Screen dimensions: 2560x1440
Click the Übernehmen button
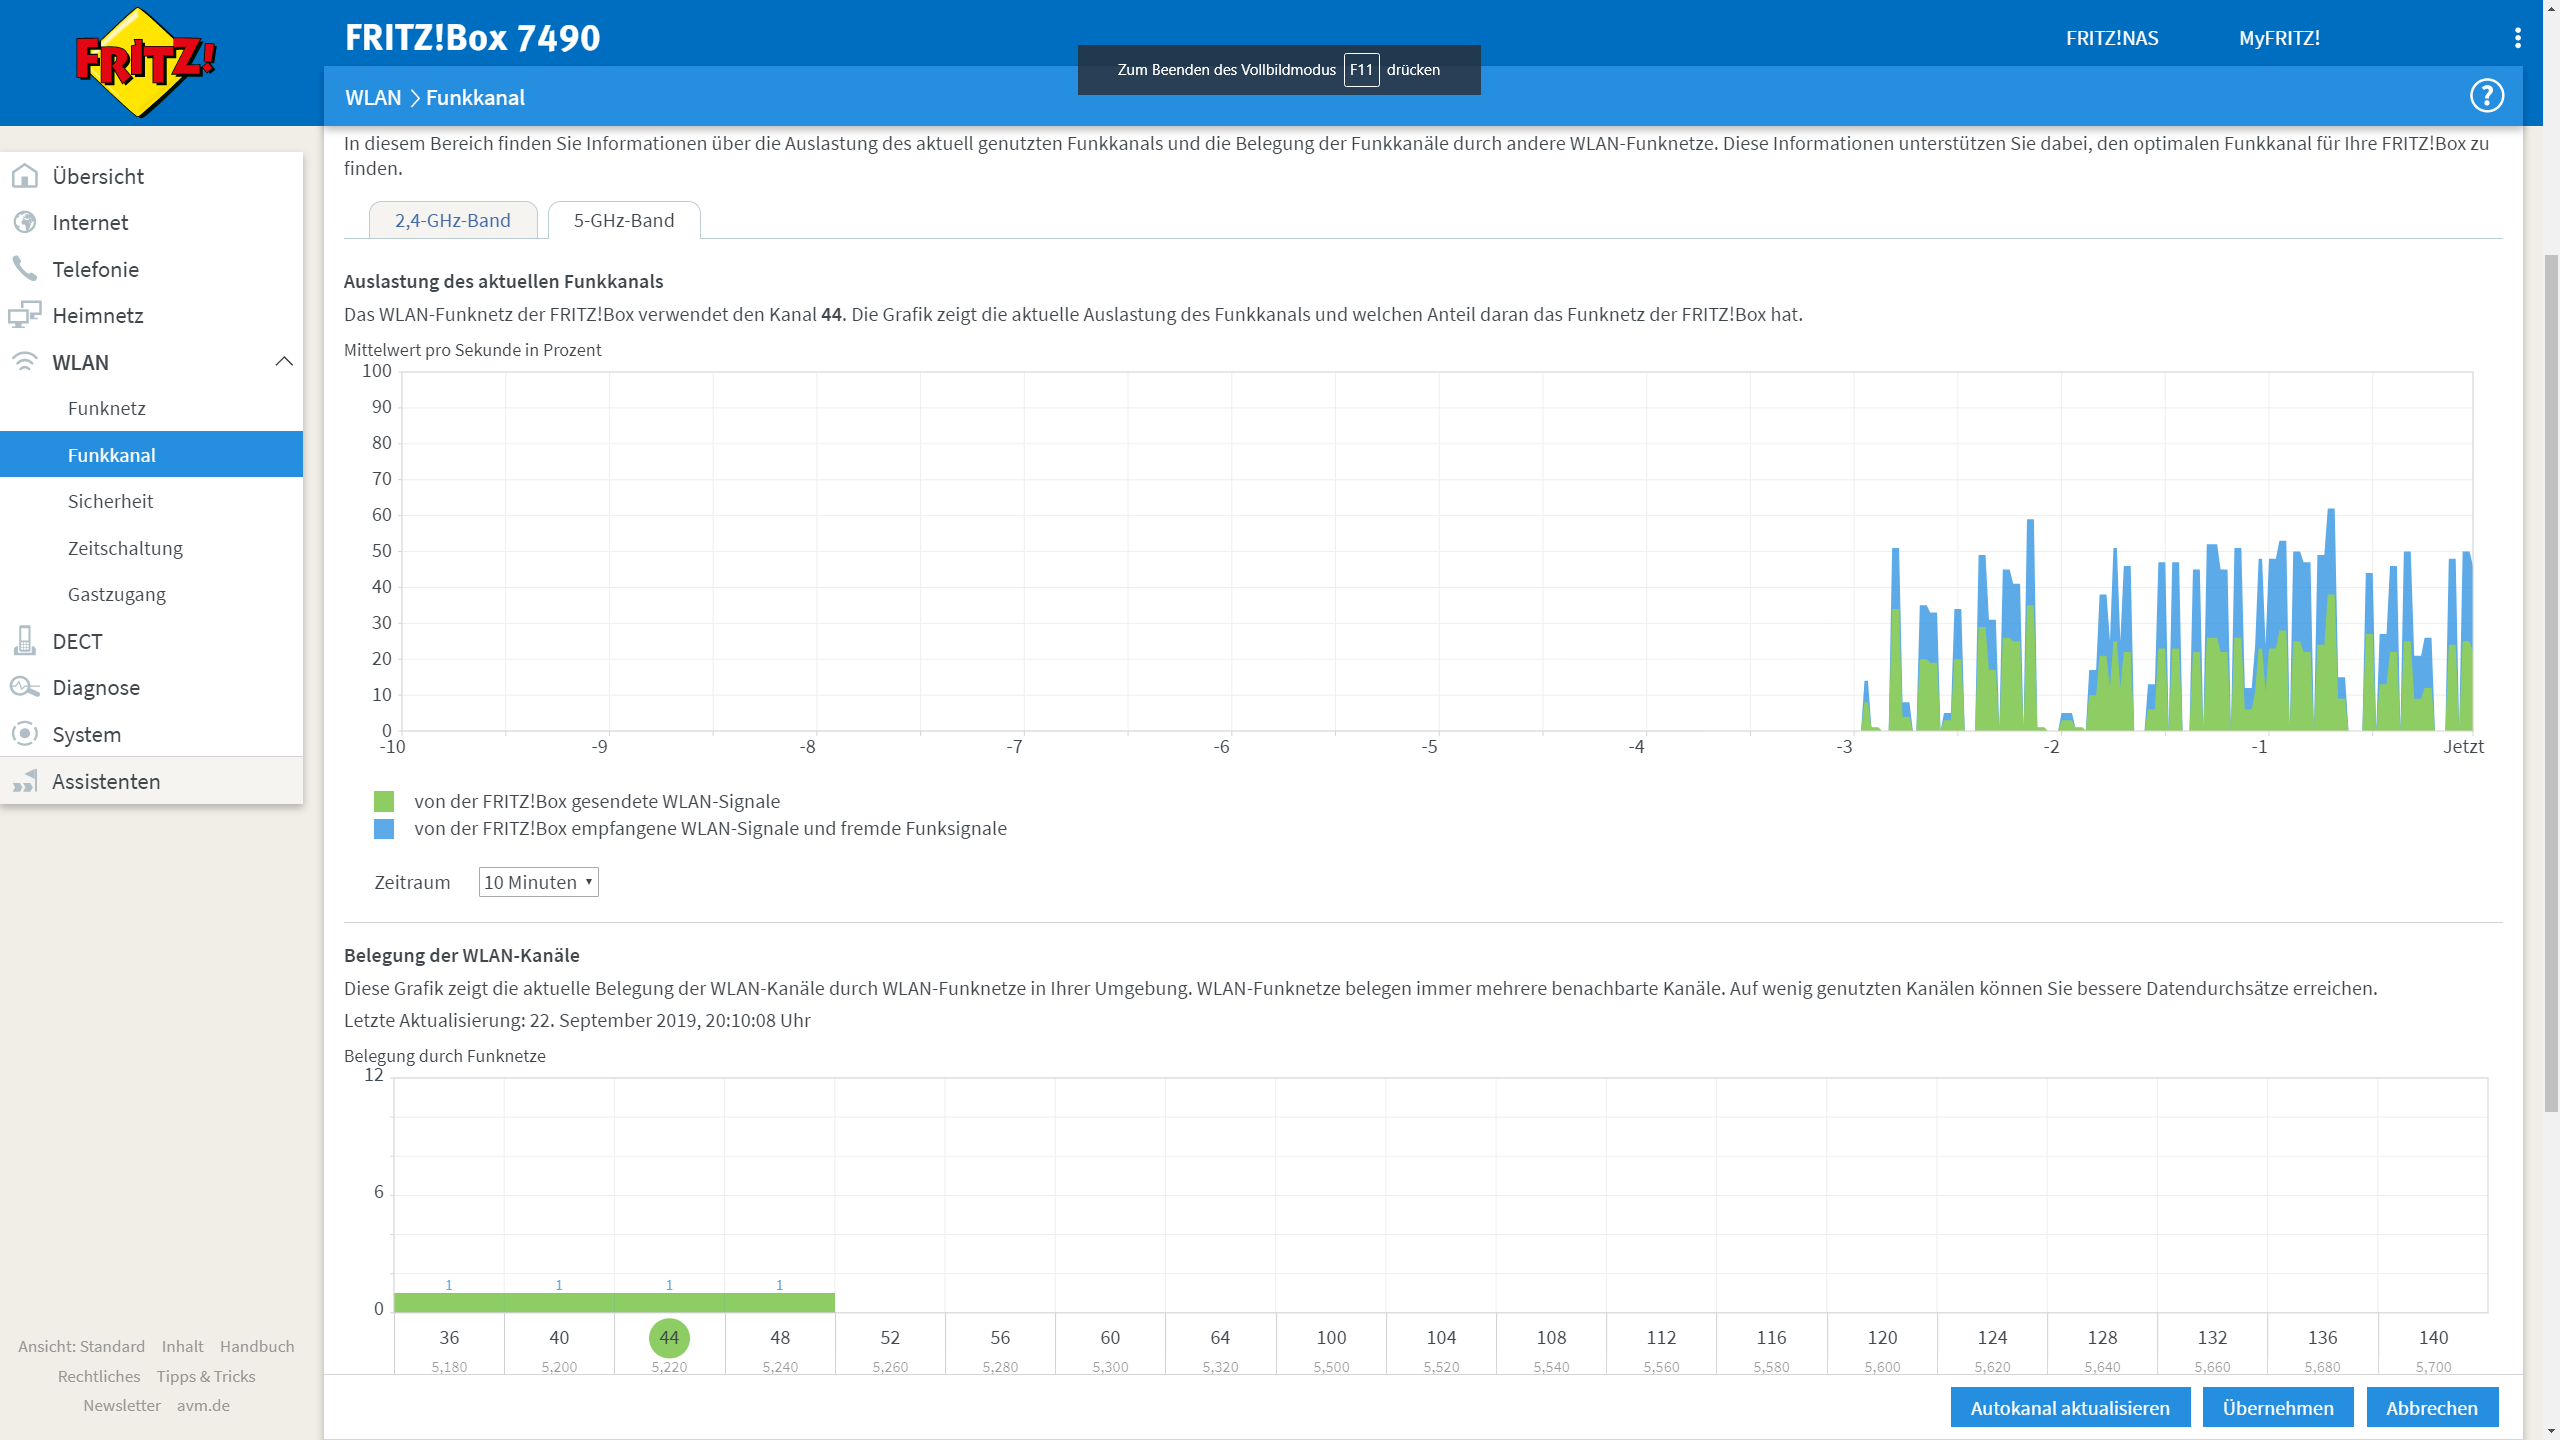(2278, 1408)
